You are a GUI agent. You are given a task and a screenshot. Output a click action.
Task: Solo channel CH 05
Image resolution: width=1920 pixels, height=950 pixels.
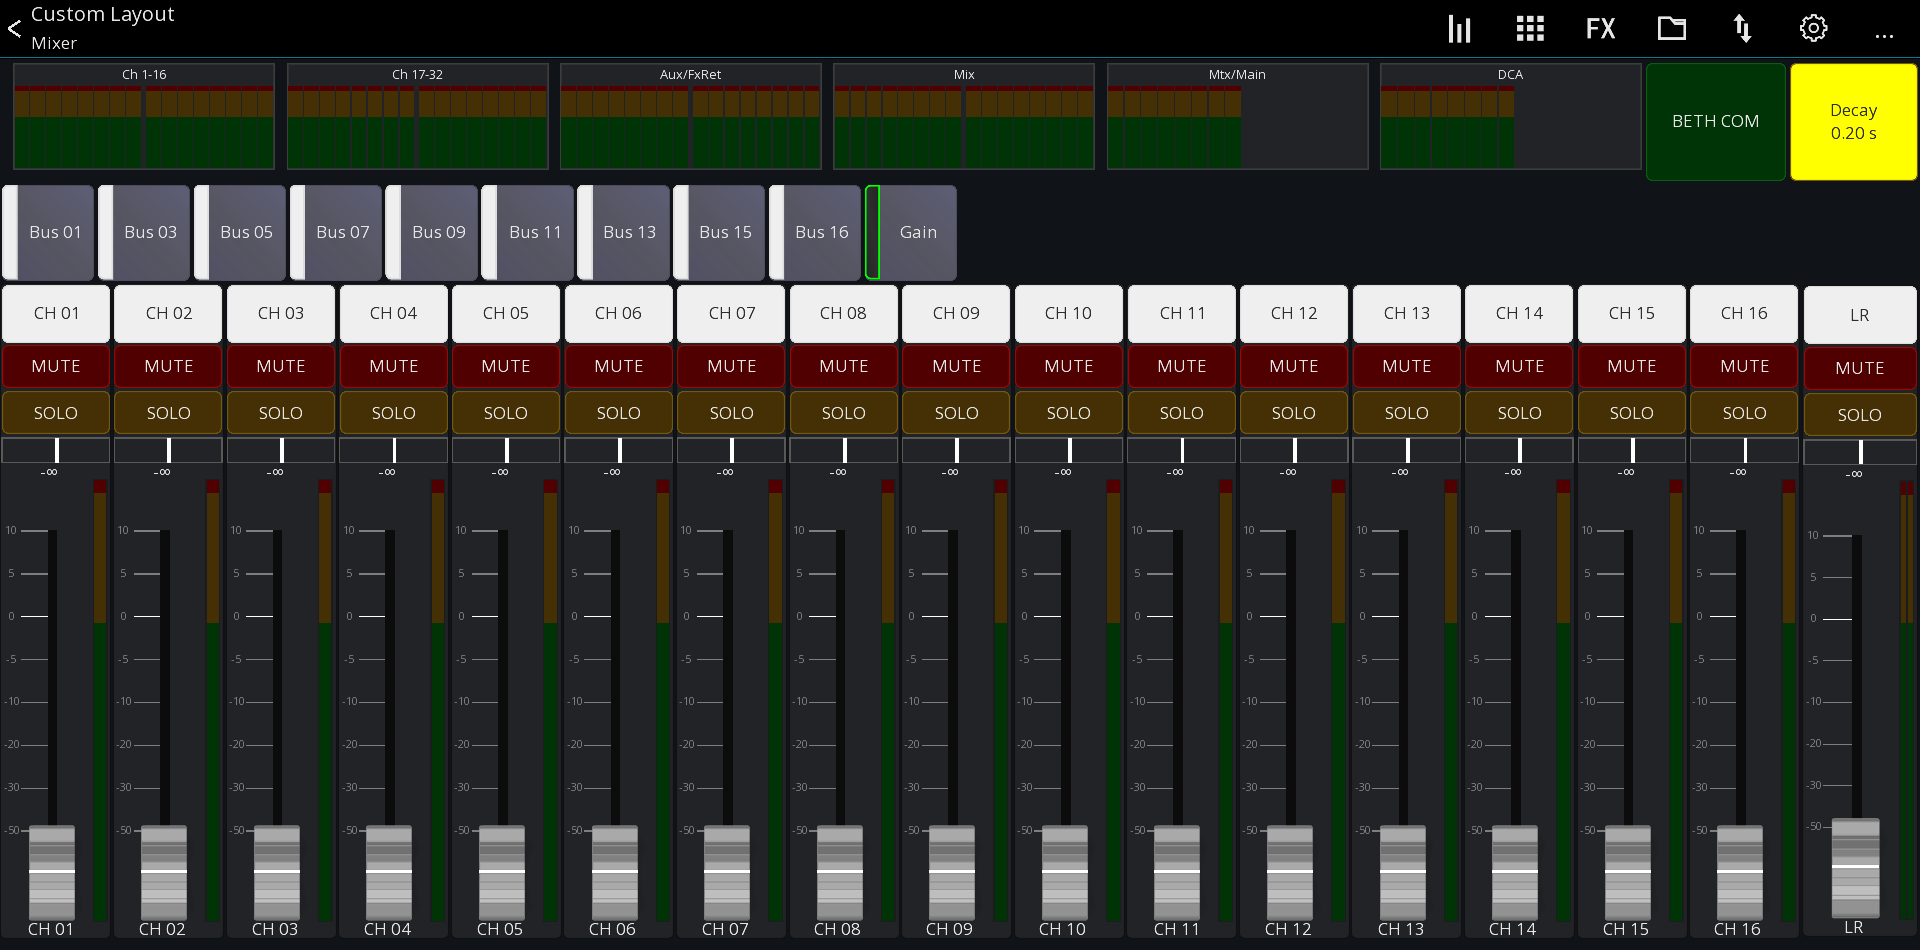506,412
